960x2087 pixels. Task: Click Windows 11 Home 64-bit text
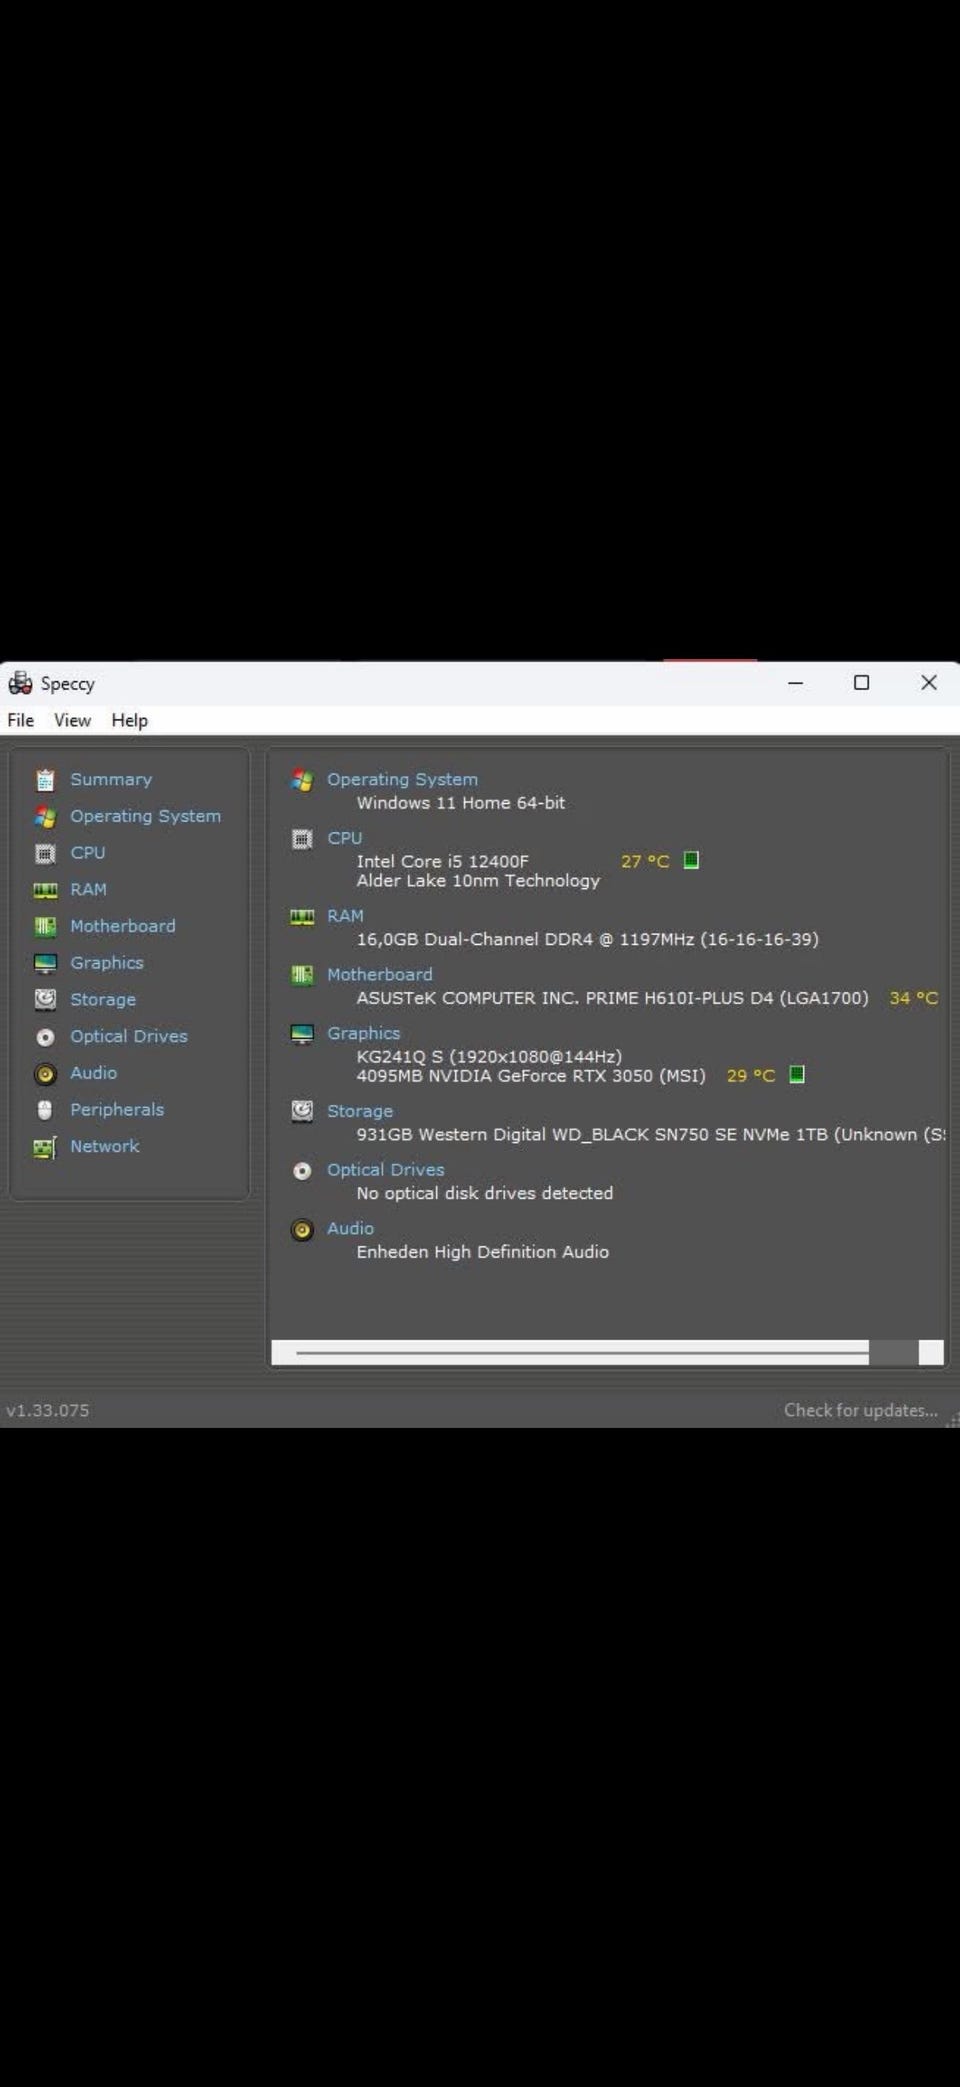pyautogui.click(x=460, y=803)
